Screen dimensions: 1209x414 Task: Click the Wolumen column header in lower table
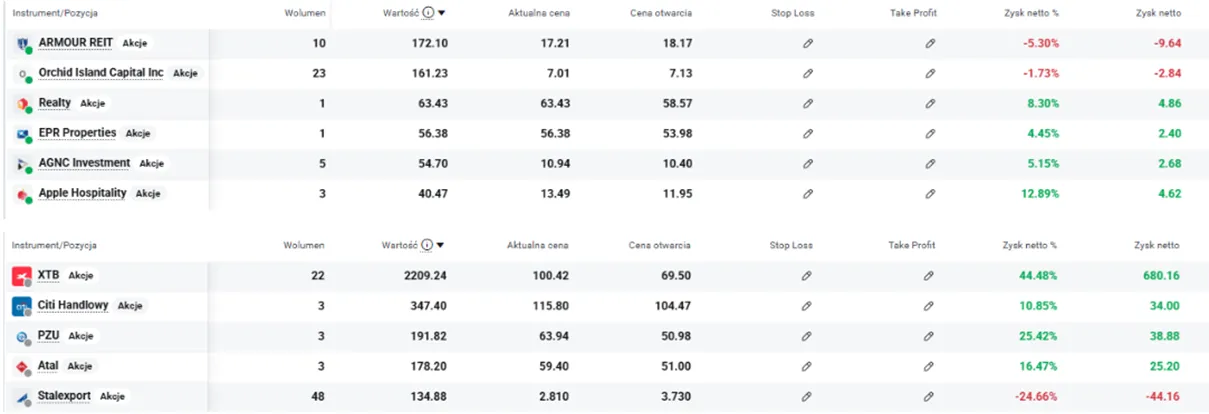(304, 245)
